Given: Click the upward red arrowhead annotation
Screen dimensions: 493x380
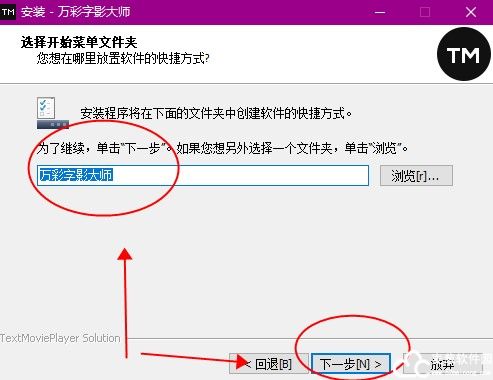Looking at the screenshot, I should click(x=125, y=254).
